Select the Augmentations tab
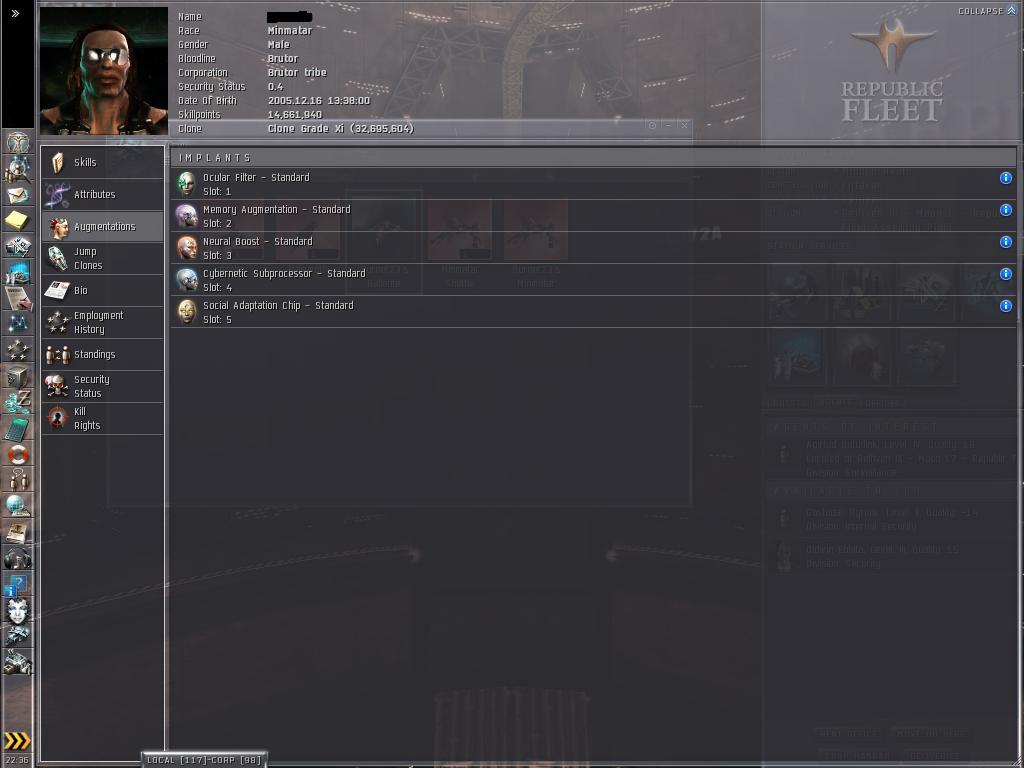 click(103, 227)
